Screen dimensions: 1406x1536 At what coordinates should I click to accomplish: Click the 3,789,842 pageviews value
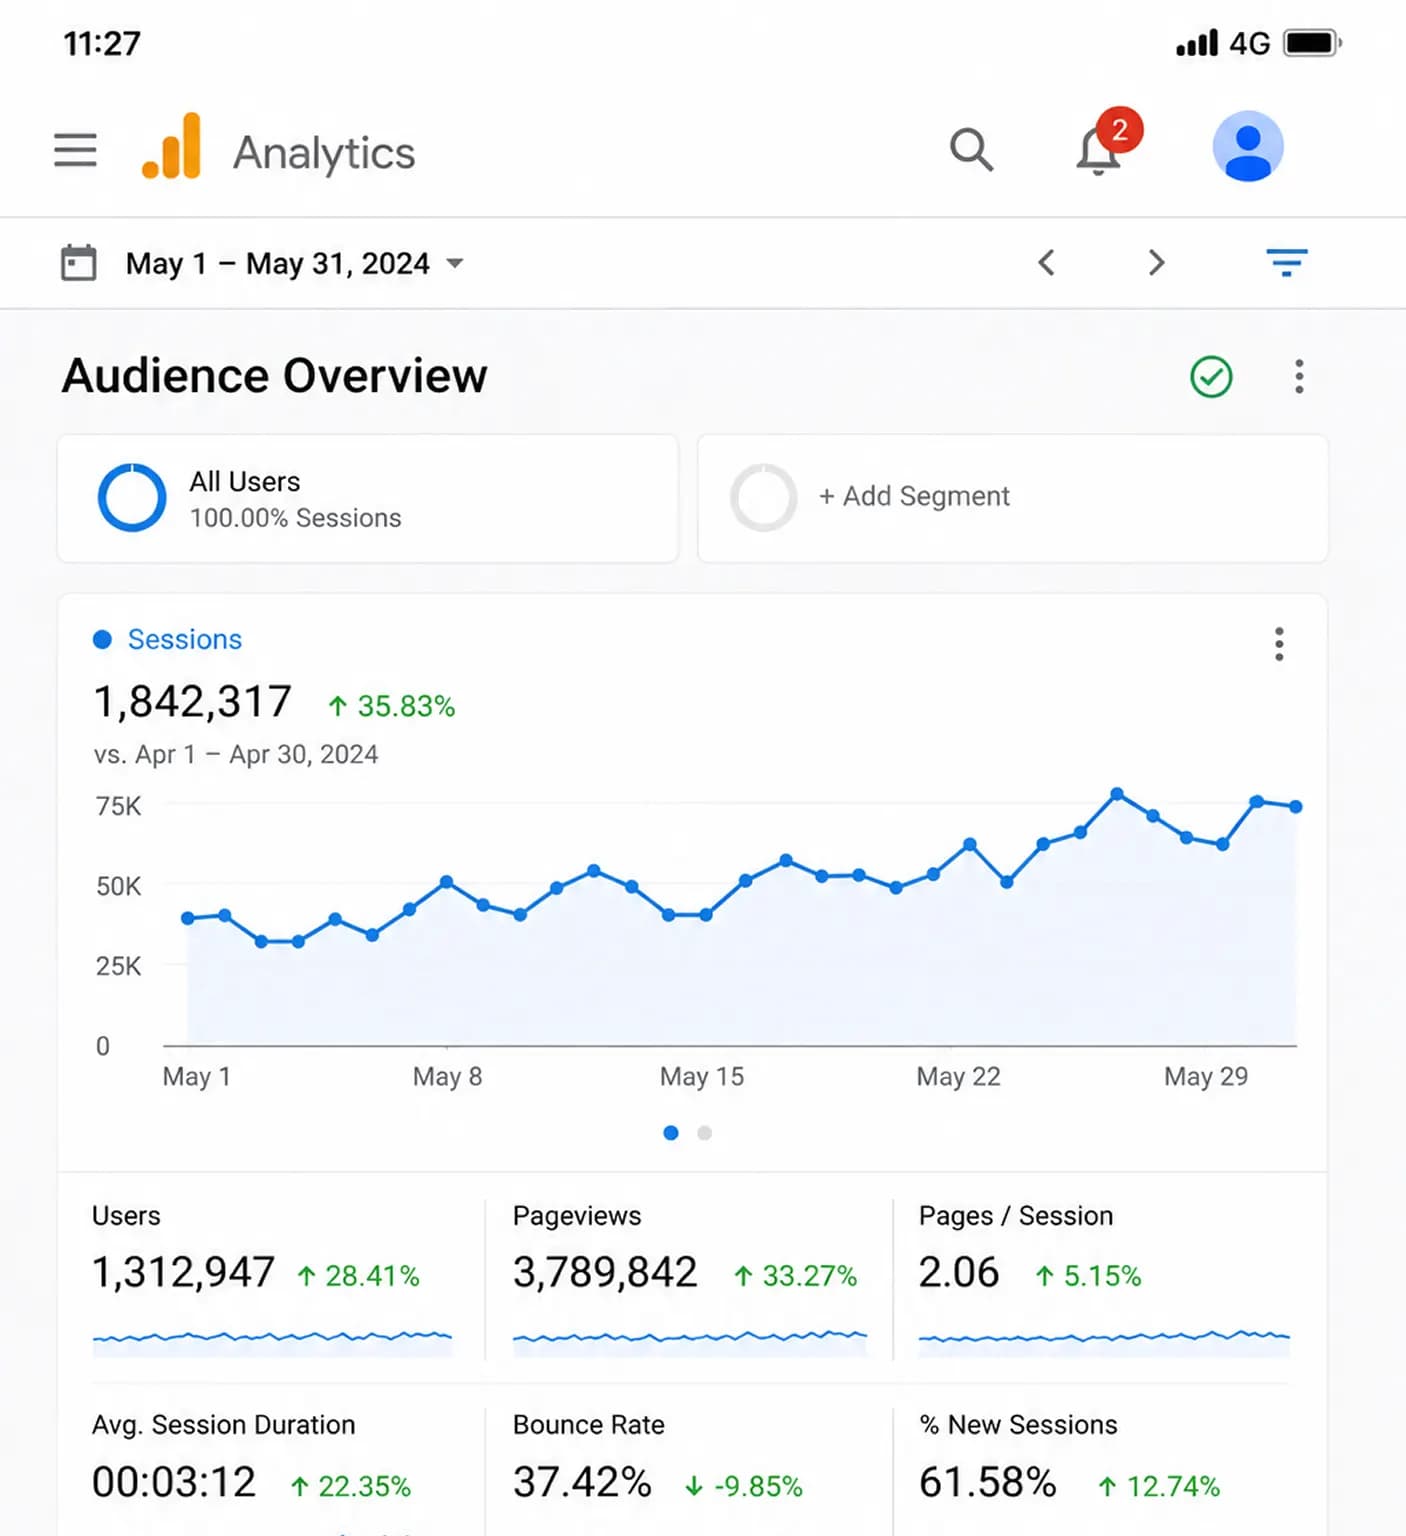(x=605, y=1273)
